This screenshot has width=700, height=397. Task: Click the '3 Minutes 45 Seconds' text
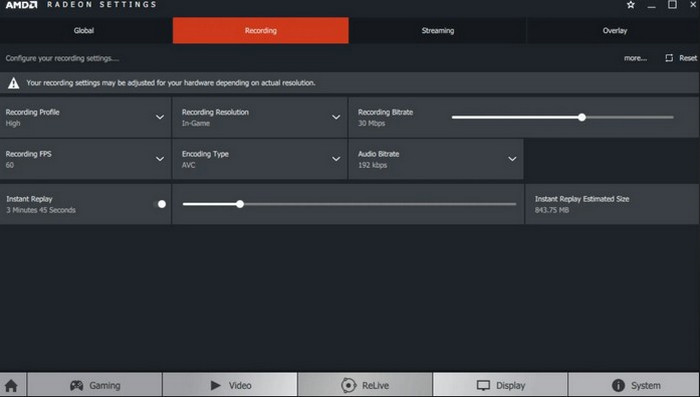coord(41,210)
